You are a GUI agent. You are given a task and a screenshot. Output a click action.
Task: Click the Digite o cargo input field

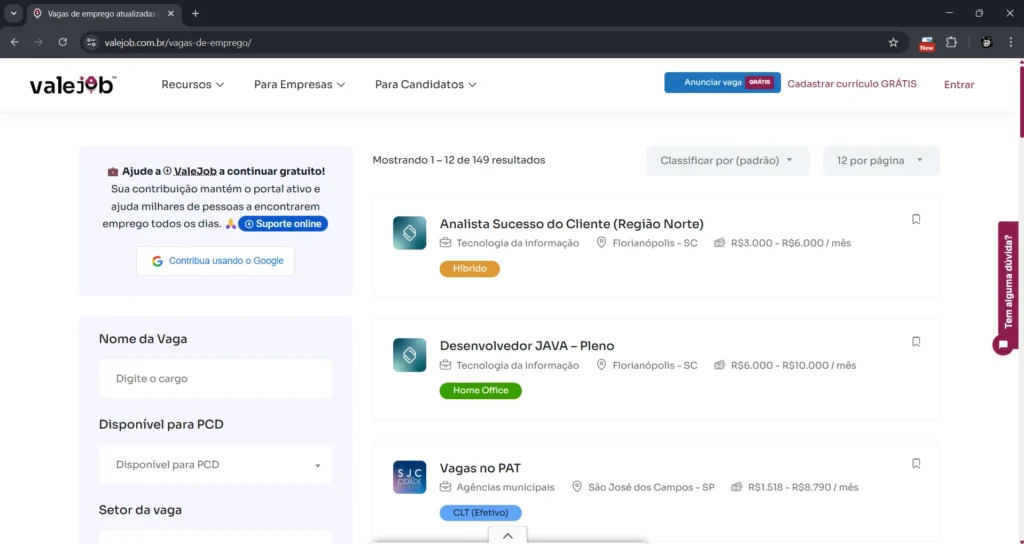pos(215,379)
